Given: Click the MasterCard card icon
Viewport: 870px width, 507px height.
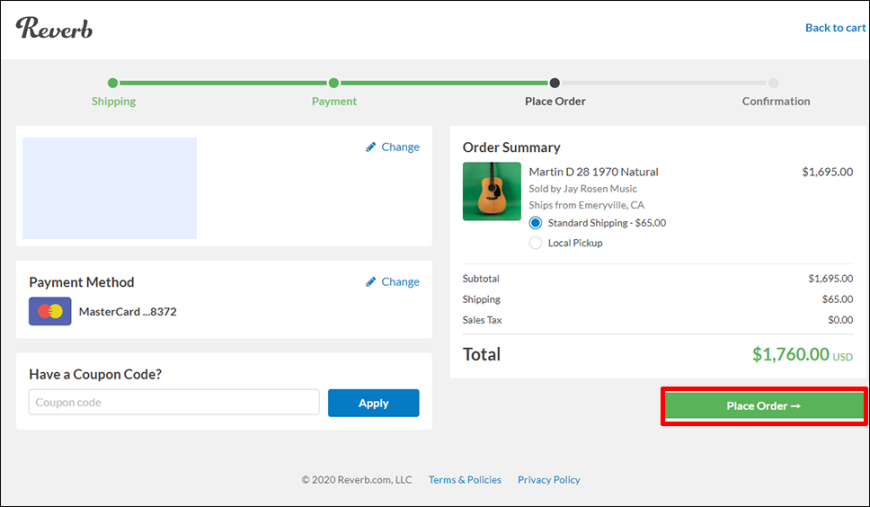Looking at the screenshot, I should [x=50, y=311].
